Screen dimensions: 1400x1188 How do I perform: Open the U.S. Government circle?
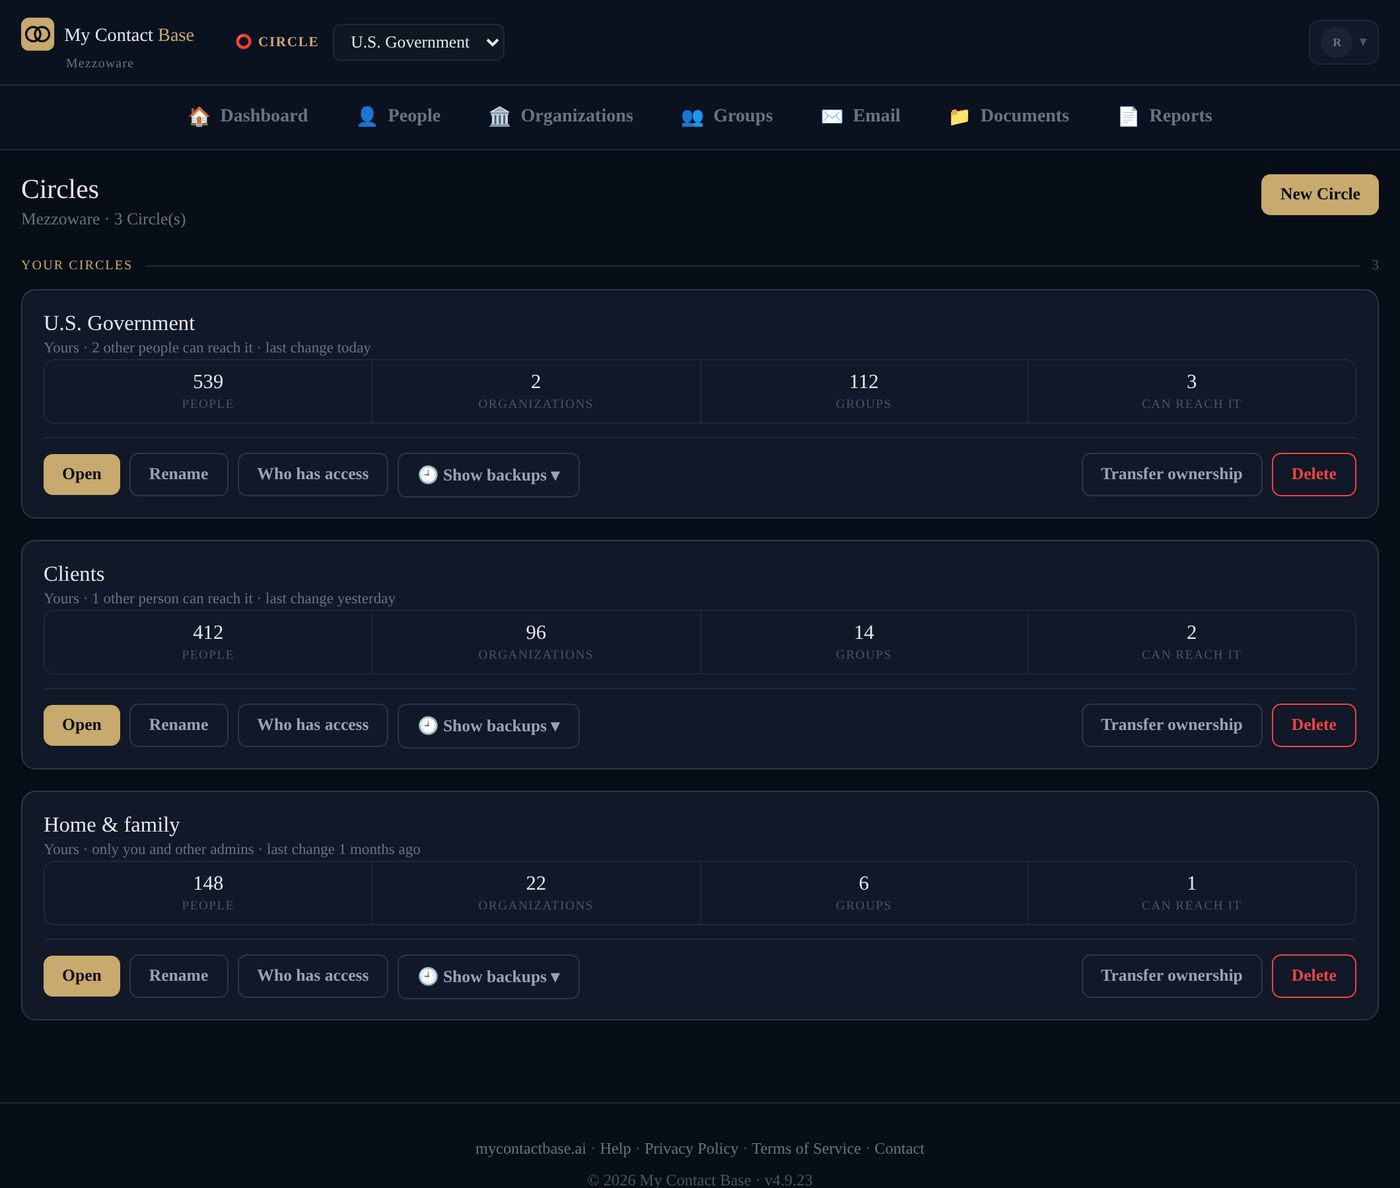point(82,474)
